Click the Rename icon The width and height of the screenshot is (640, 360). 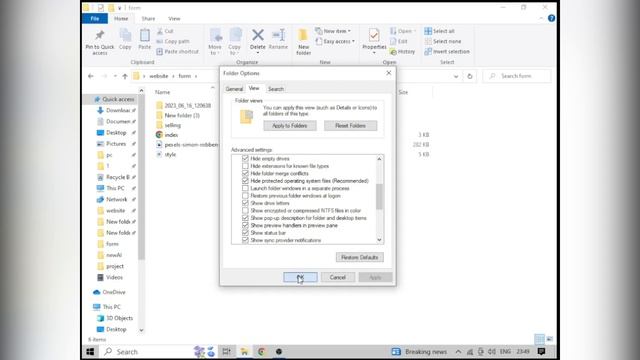click(x=278, y=35)
